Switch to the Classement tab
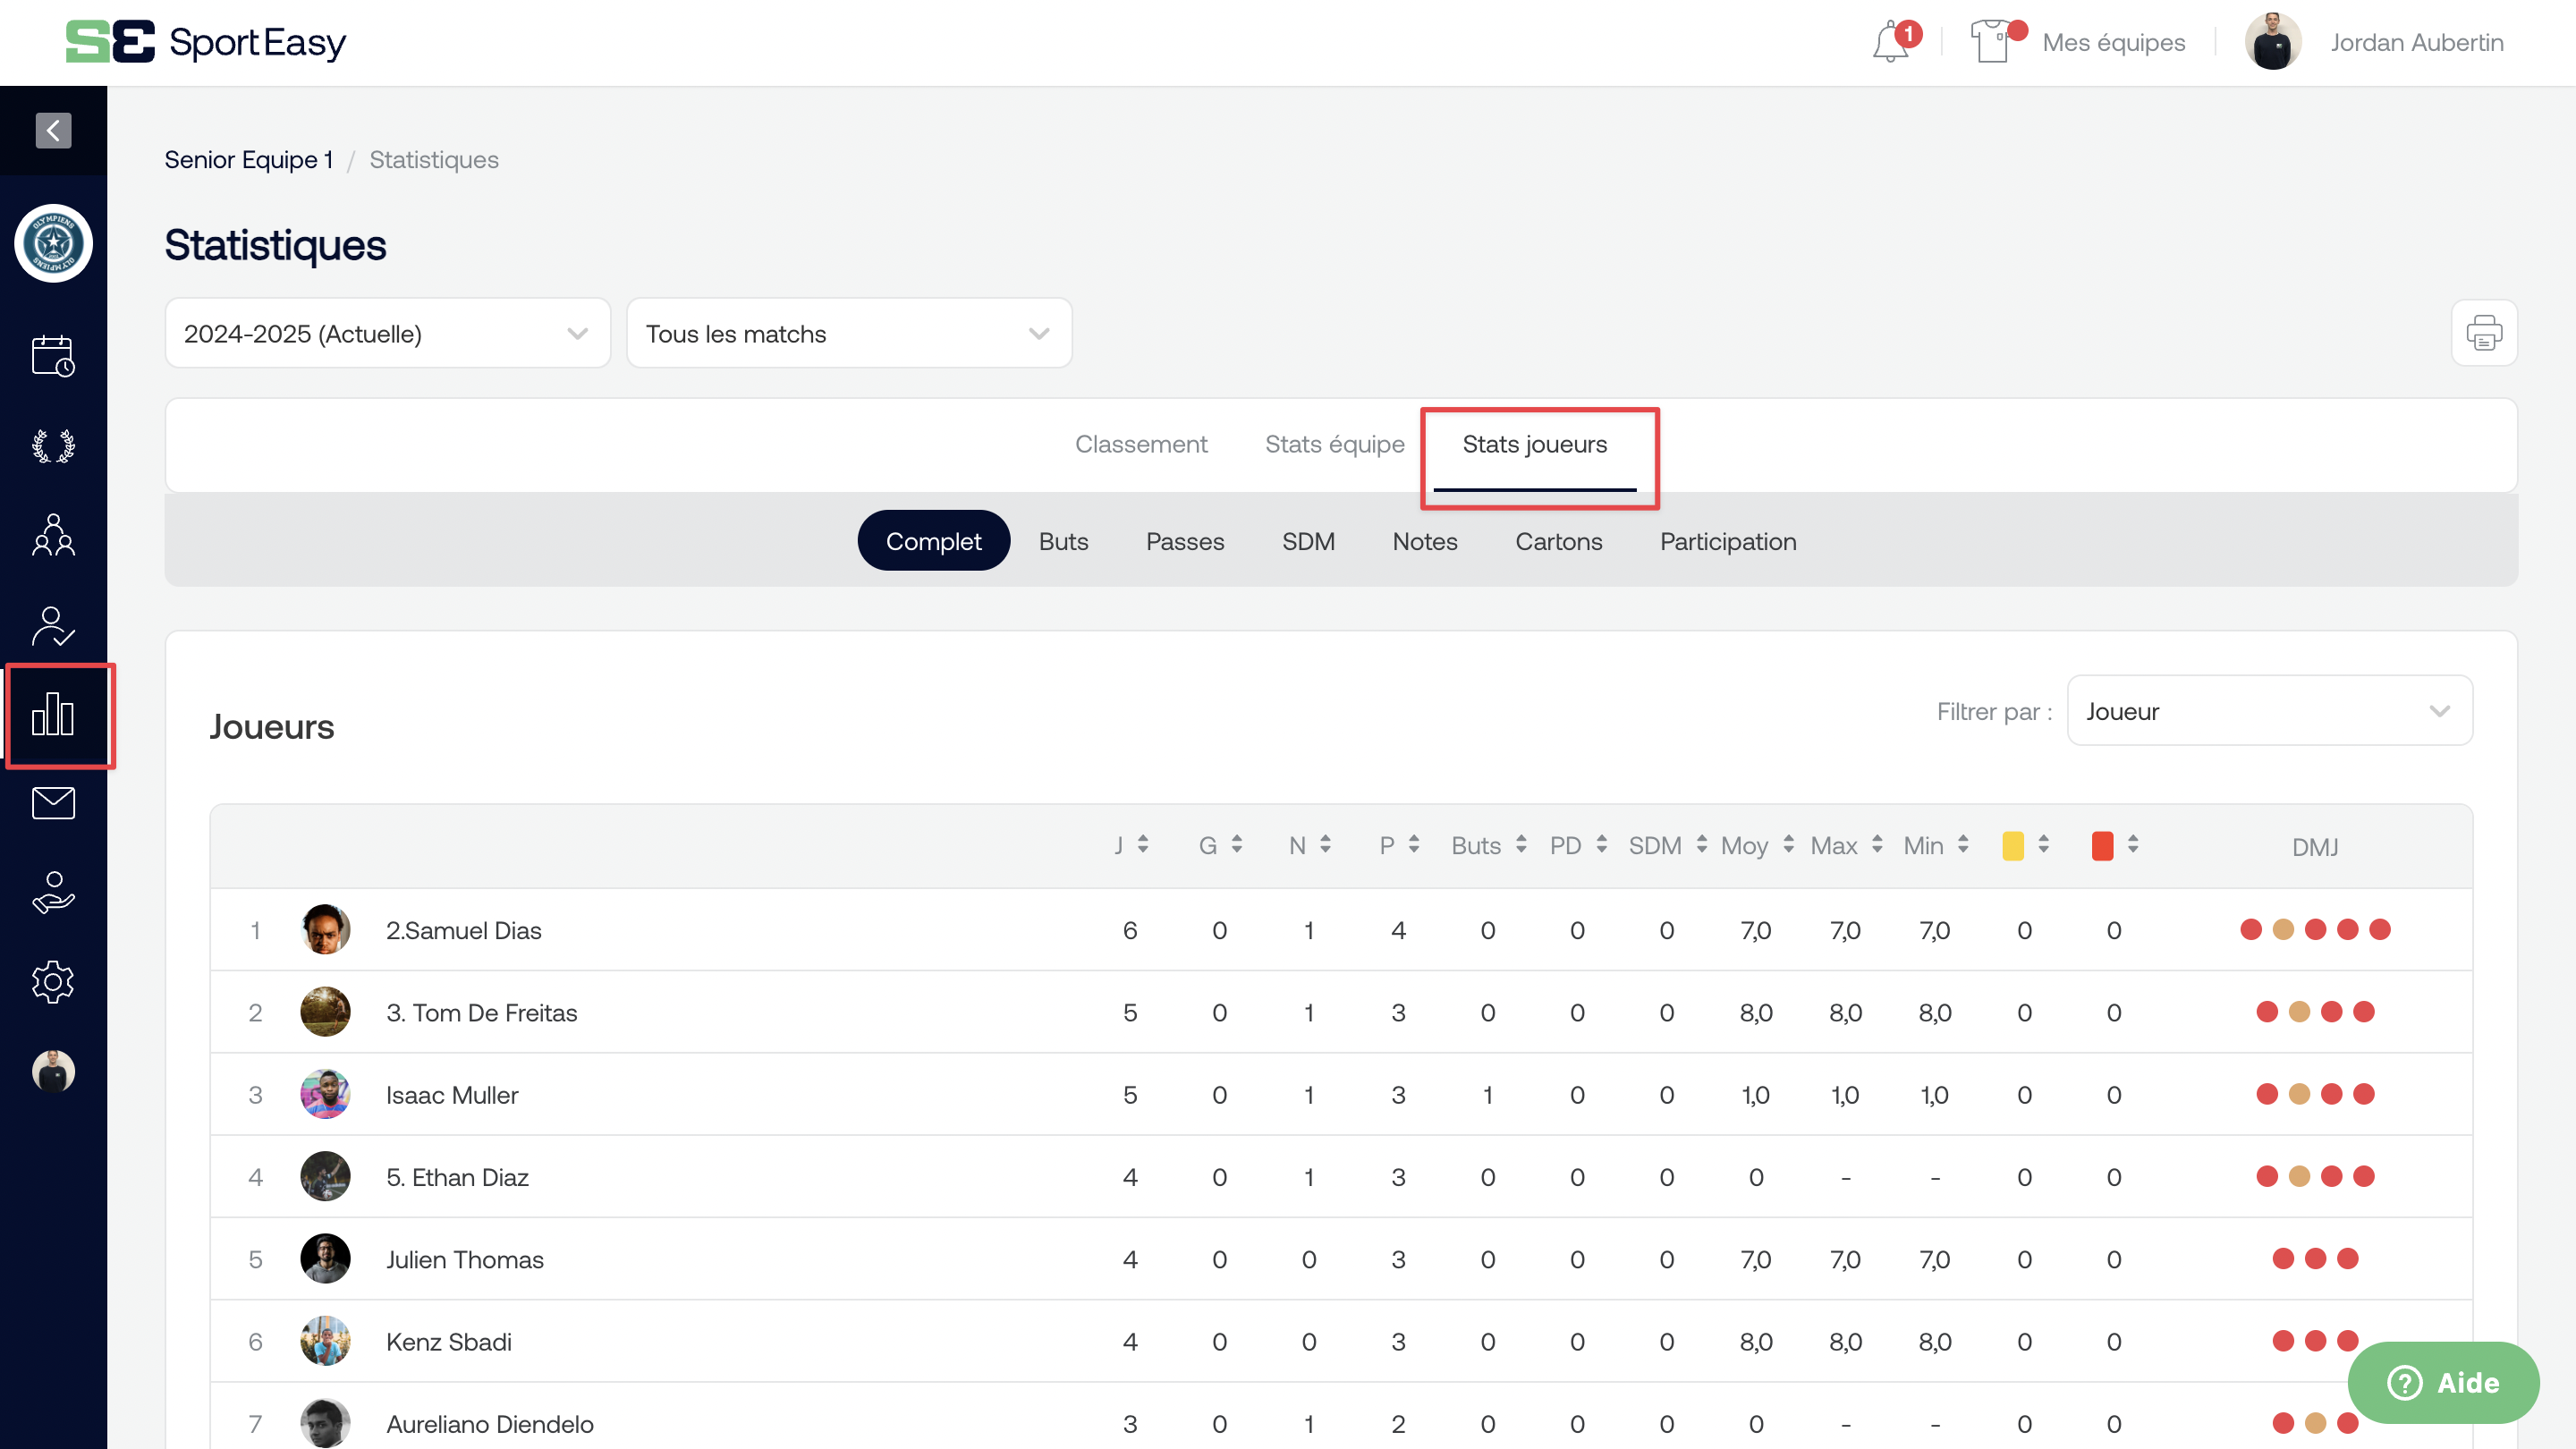The width and height of the screenshot is (2576, 1449). click(x=1141, y=444)
